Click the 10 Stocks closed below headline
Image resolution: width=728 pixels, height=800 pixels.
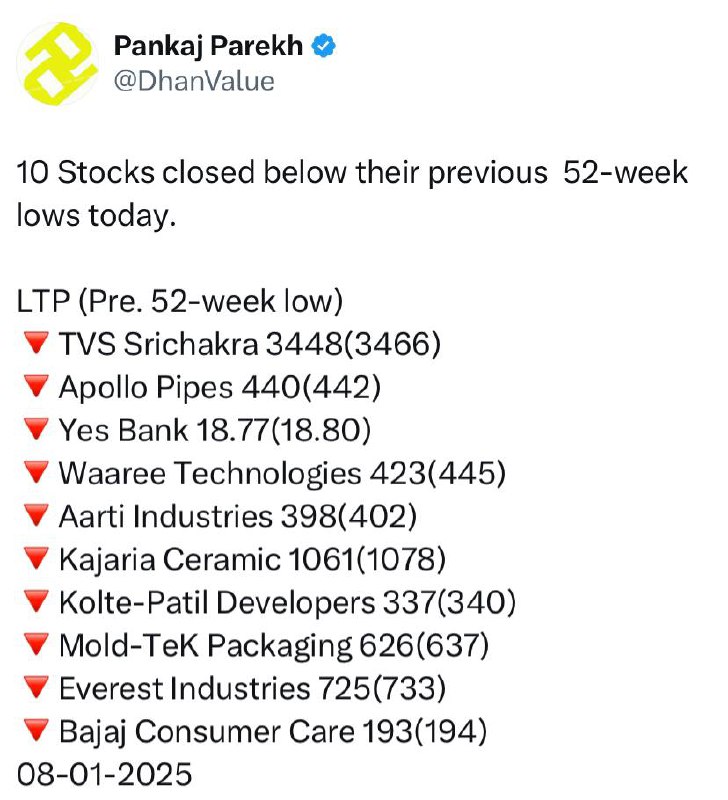[352, 194]
